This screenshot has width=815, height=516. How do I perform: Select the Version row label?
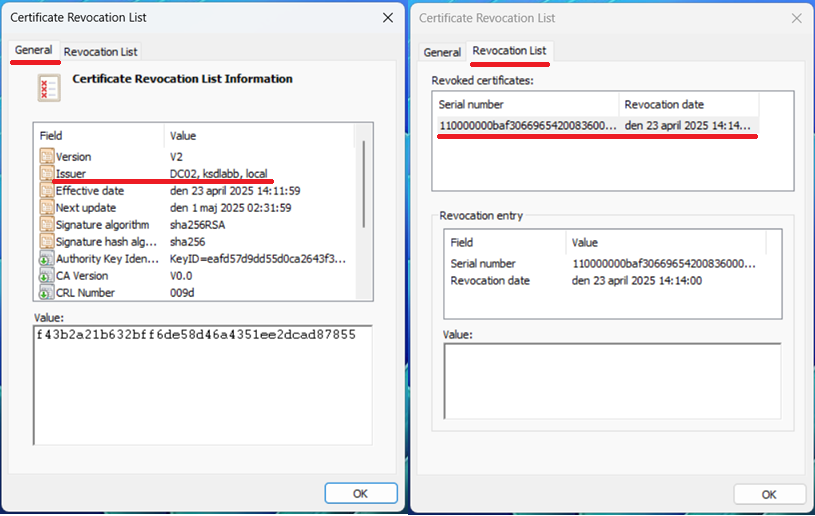point(73,157)
